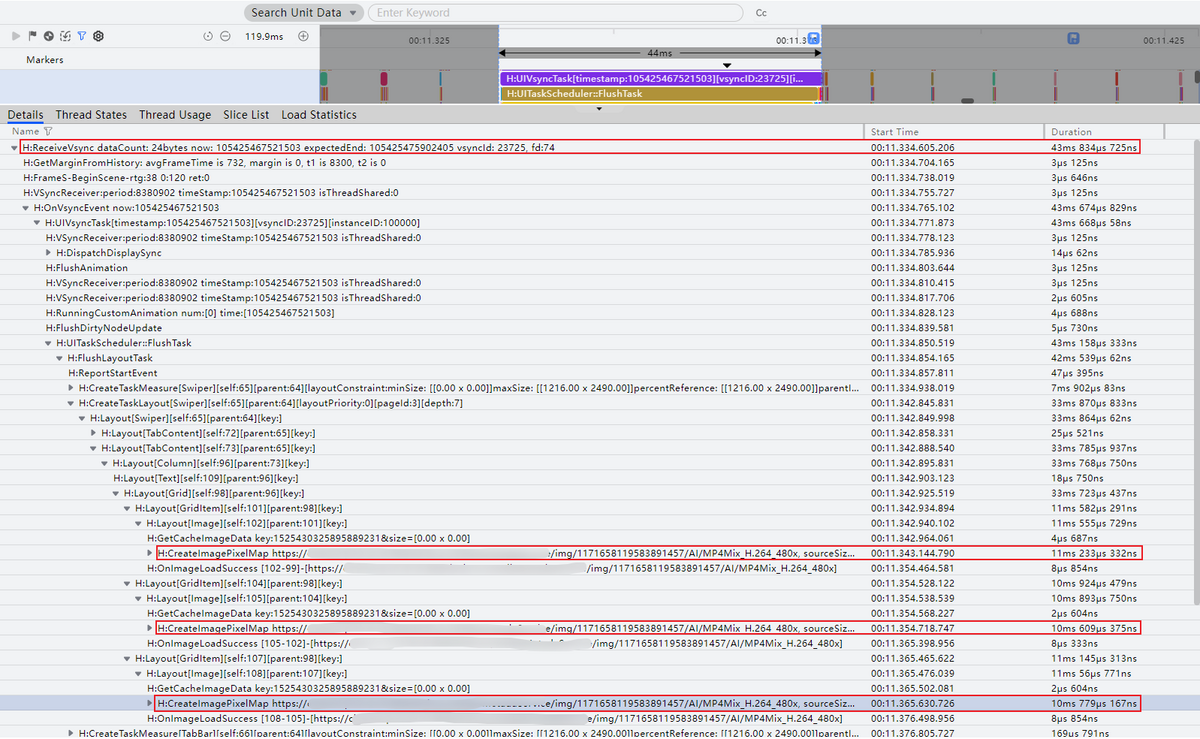The width and height of the screenshot is (1200, 739).
Task: Click the blue filter funnel icon in toolbar
Action: (x=81, y=36)
